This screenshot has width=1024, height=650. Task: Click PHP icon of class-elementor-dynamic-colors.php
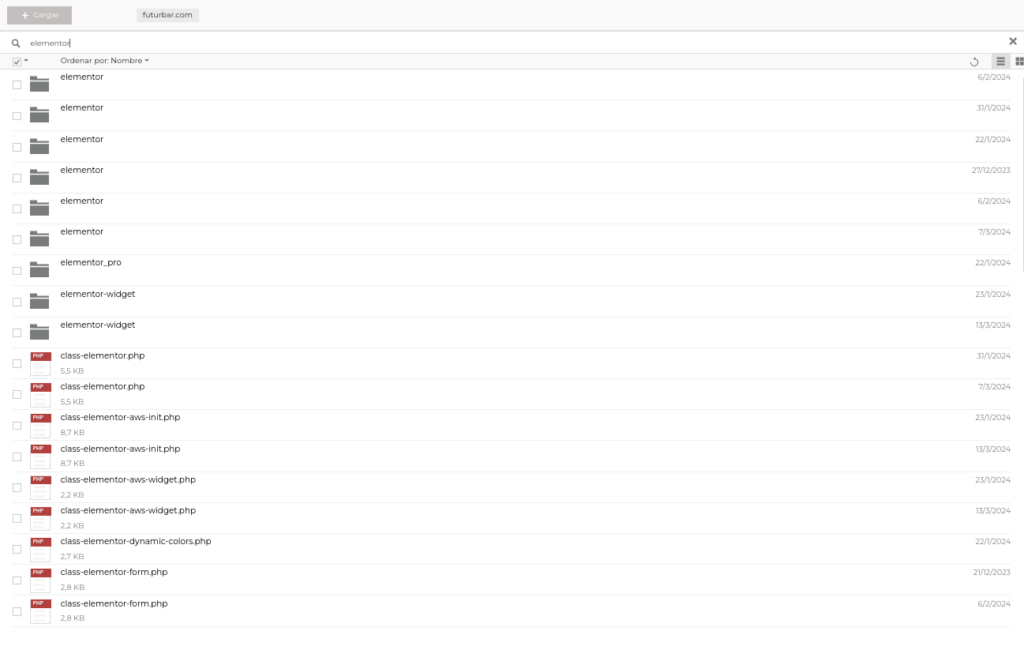coord(40,549)
